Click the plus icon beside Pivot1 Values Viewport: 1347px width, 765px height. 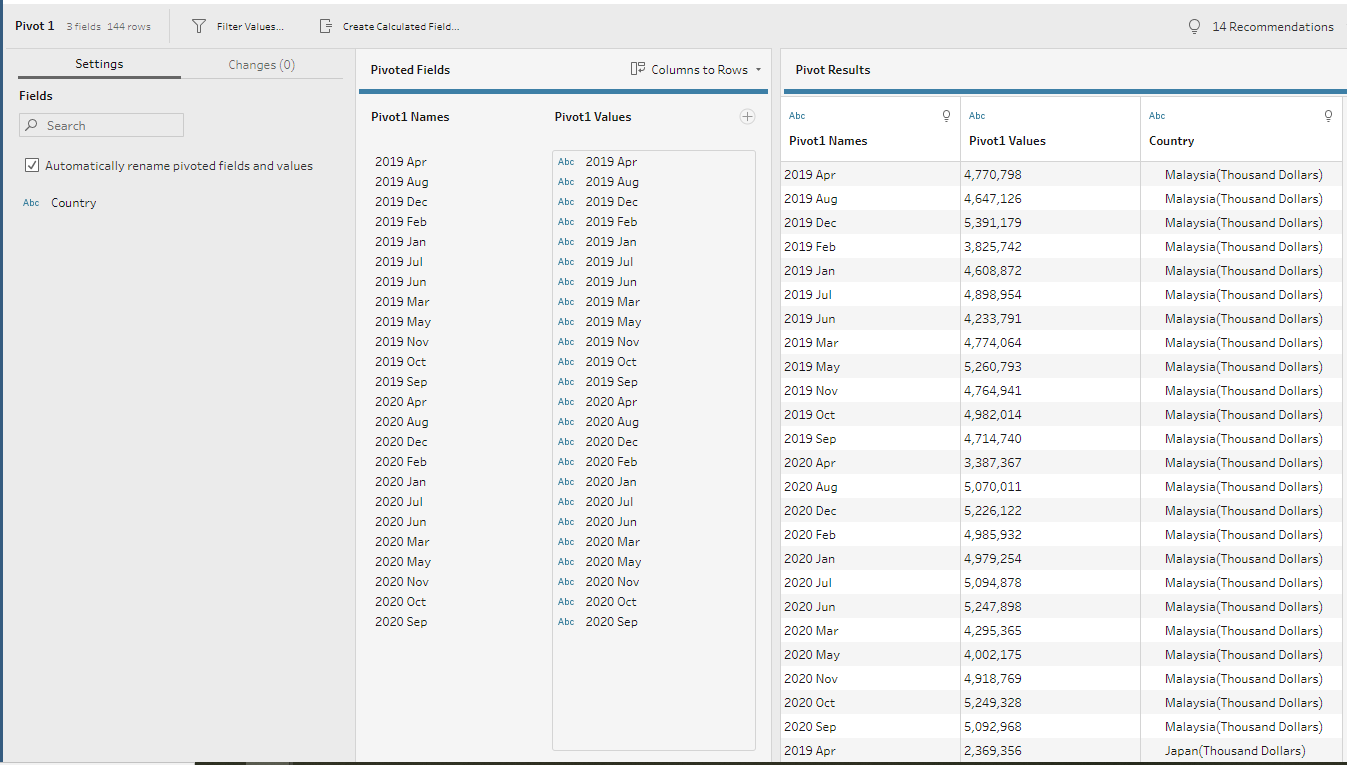[x=747, y=117]
